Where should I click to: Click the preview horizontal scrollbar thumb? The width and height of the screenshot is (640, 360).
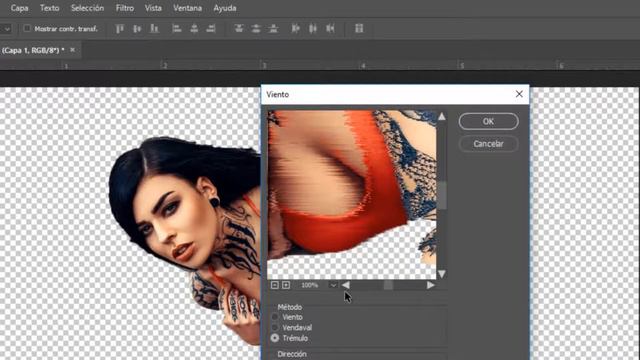point(388,285)
